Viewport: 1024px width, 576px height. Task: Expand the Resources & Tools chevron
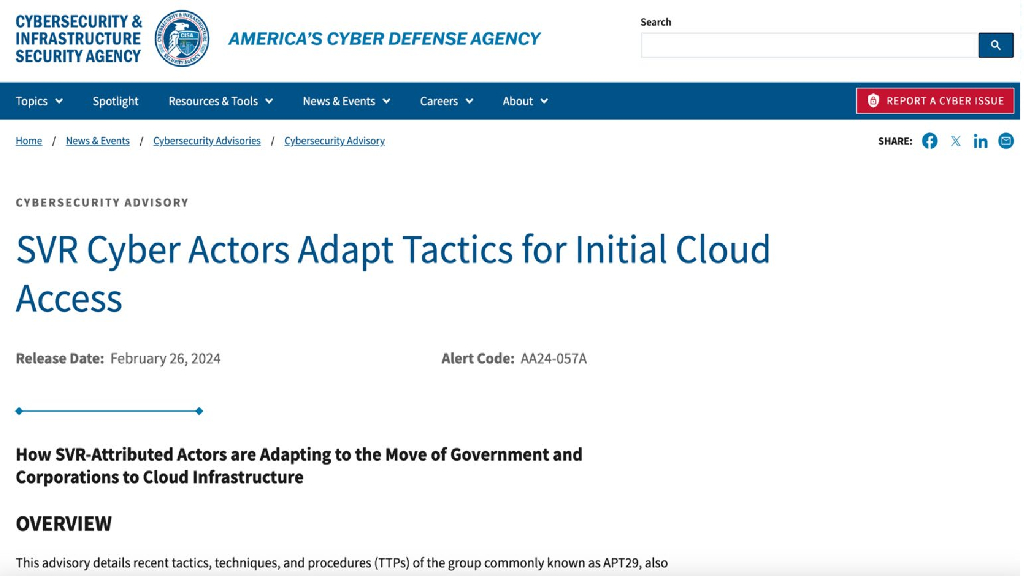(269, 101)
